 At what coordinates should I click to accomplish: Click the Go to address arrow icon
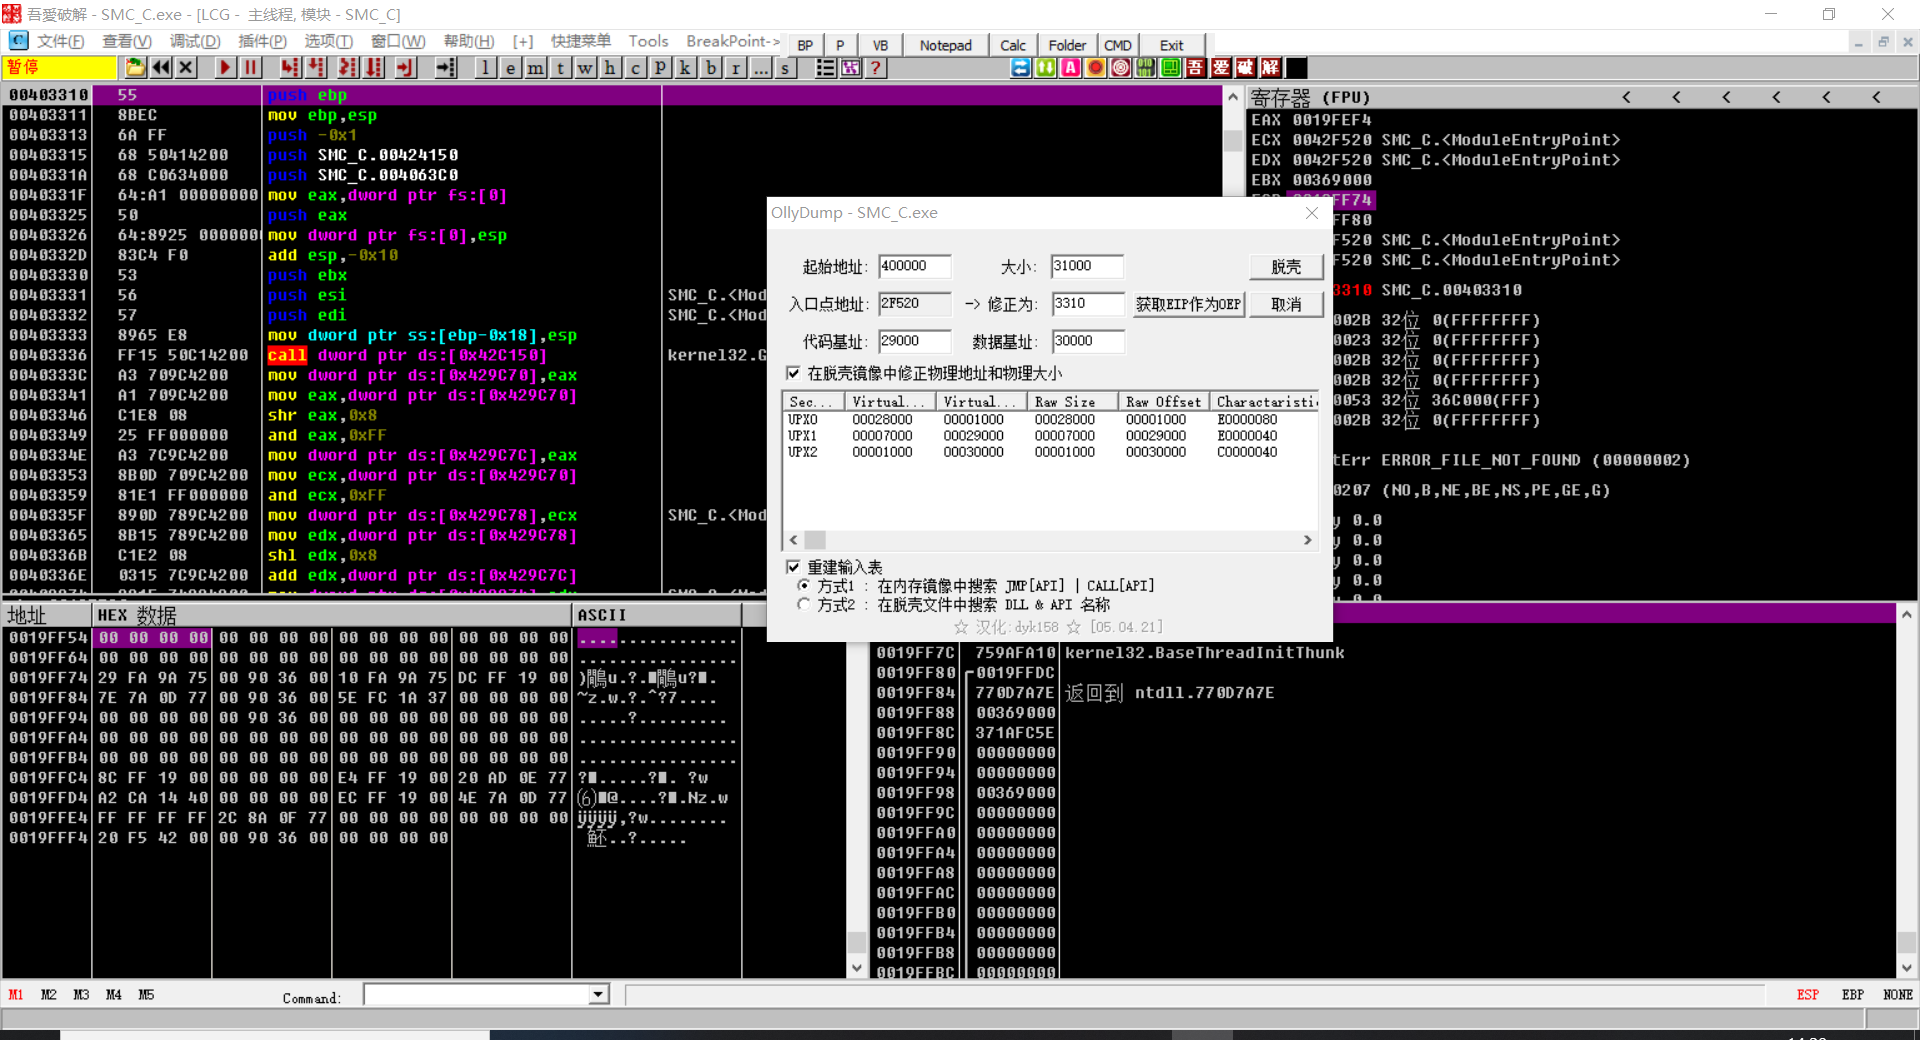coord(446,68)
